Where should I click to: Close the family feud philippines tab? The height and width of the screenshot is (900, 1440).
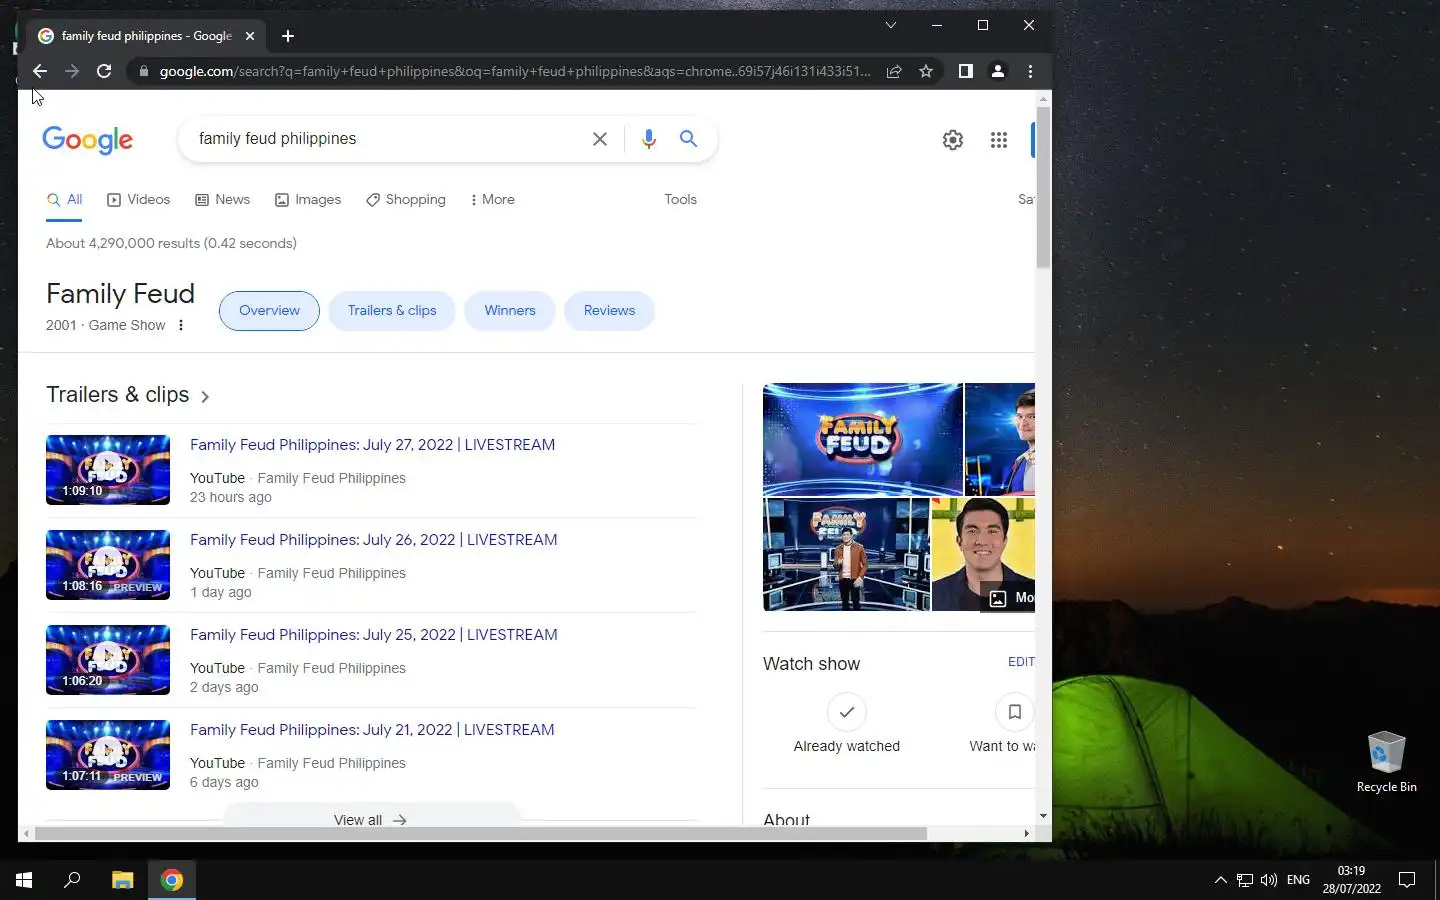pyautogui.click(x=250, y=36)
